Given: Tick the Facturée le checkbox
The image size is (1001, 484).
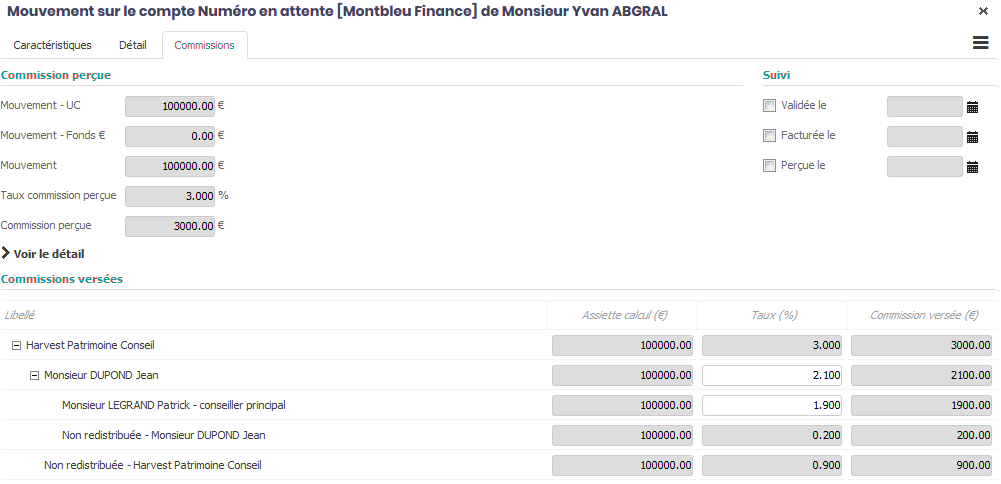Looking at the screenshot, I should [x=769, y=136].
